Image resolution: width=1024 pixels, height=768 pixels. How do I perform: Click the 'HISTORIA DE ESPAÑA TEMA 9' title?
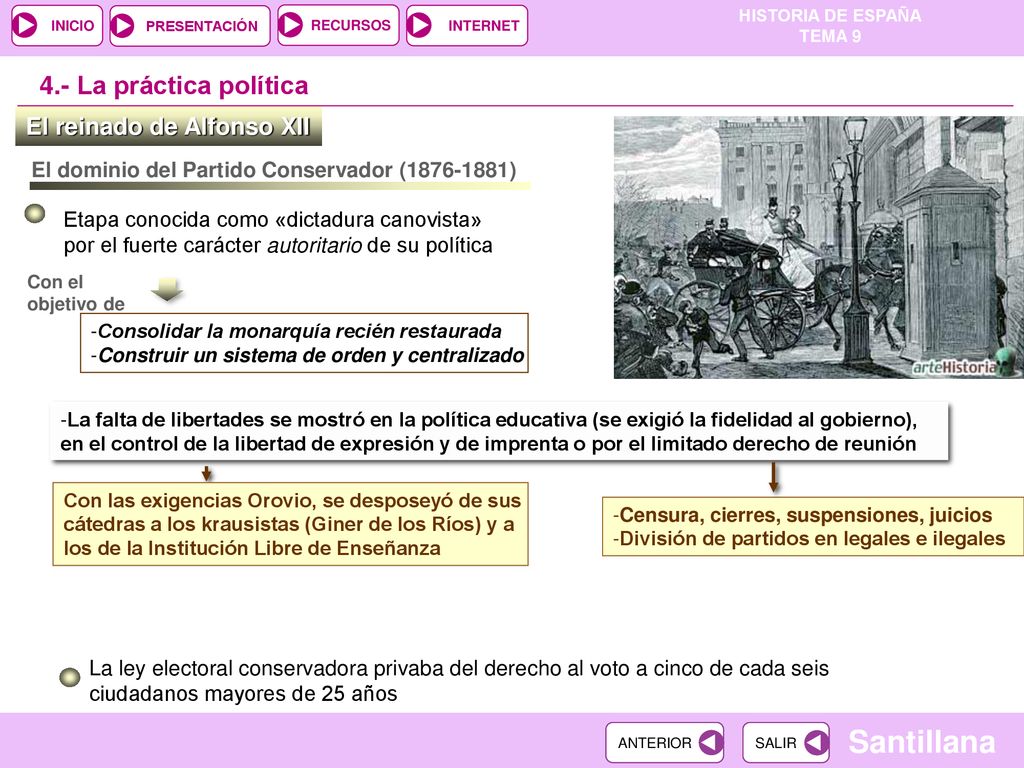coord(829,25)
